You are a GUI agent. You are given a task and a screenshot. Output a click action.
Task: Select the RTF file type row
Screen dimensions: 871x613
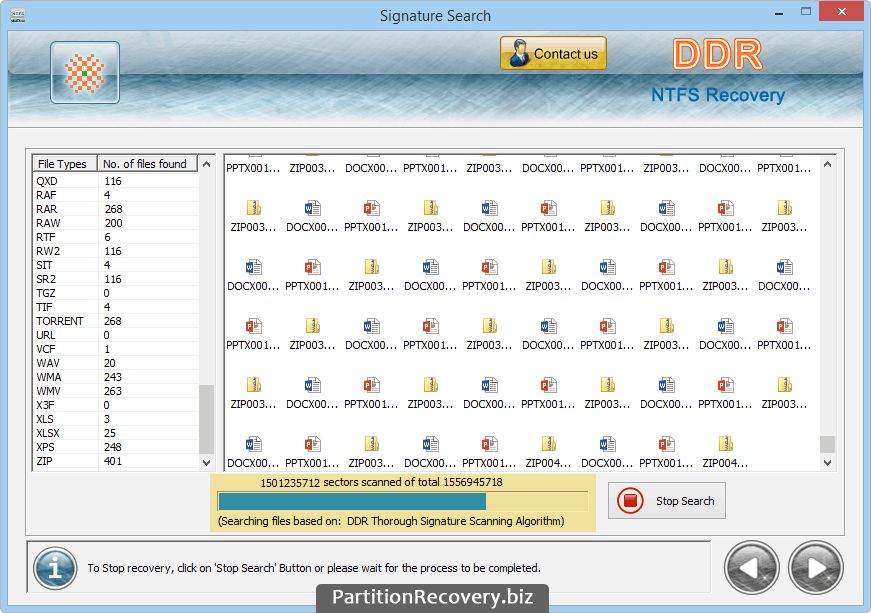click(116, 237)
